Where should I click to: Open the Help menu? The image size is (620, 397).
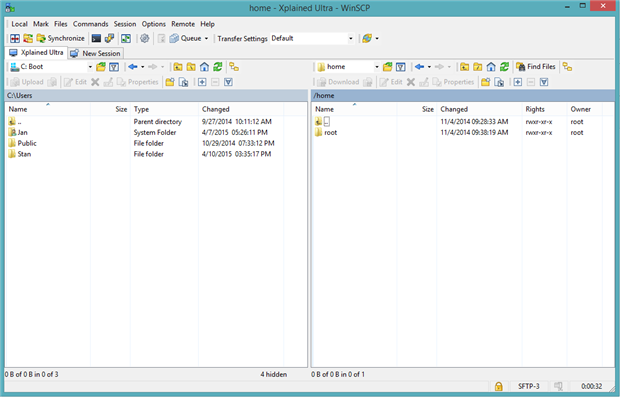tap(207, 24)
